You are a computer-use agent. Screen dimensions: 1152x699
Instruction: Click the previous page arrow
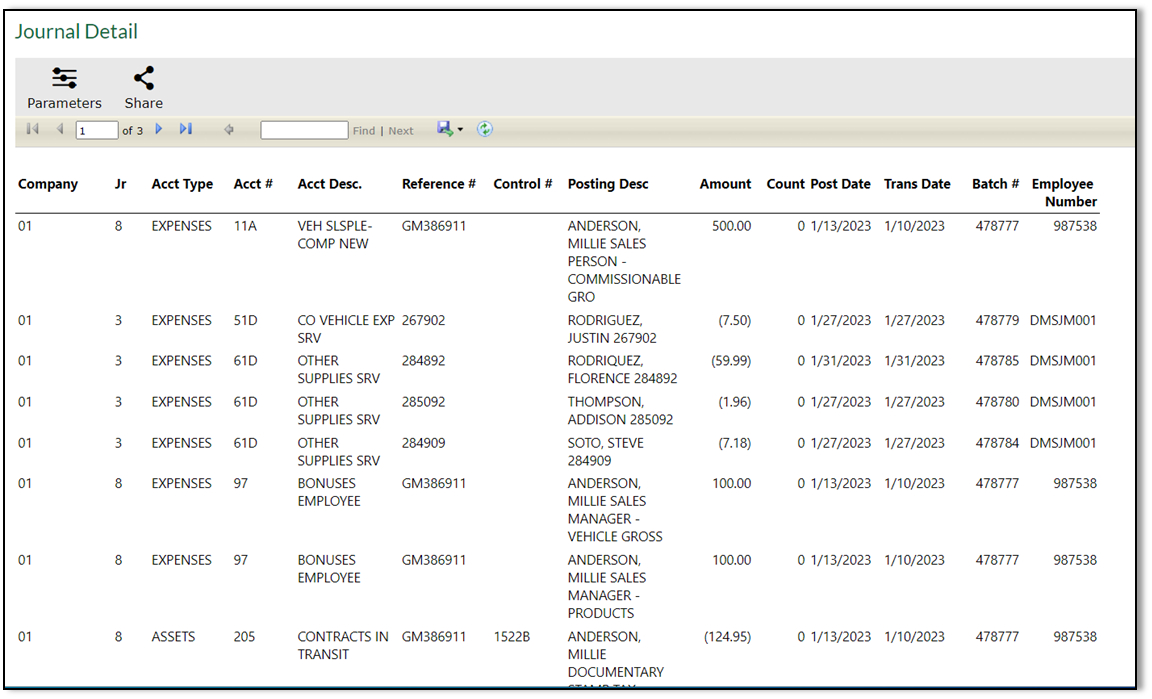[x=59, y=129]
